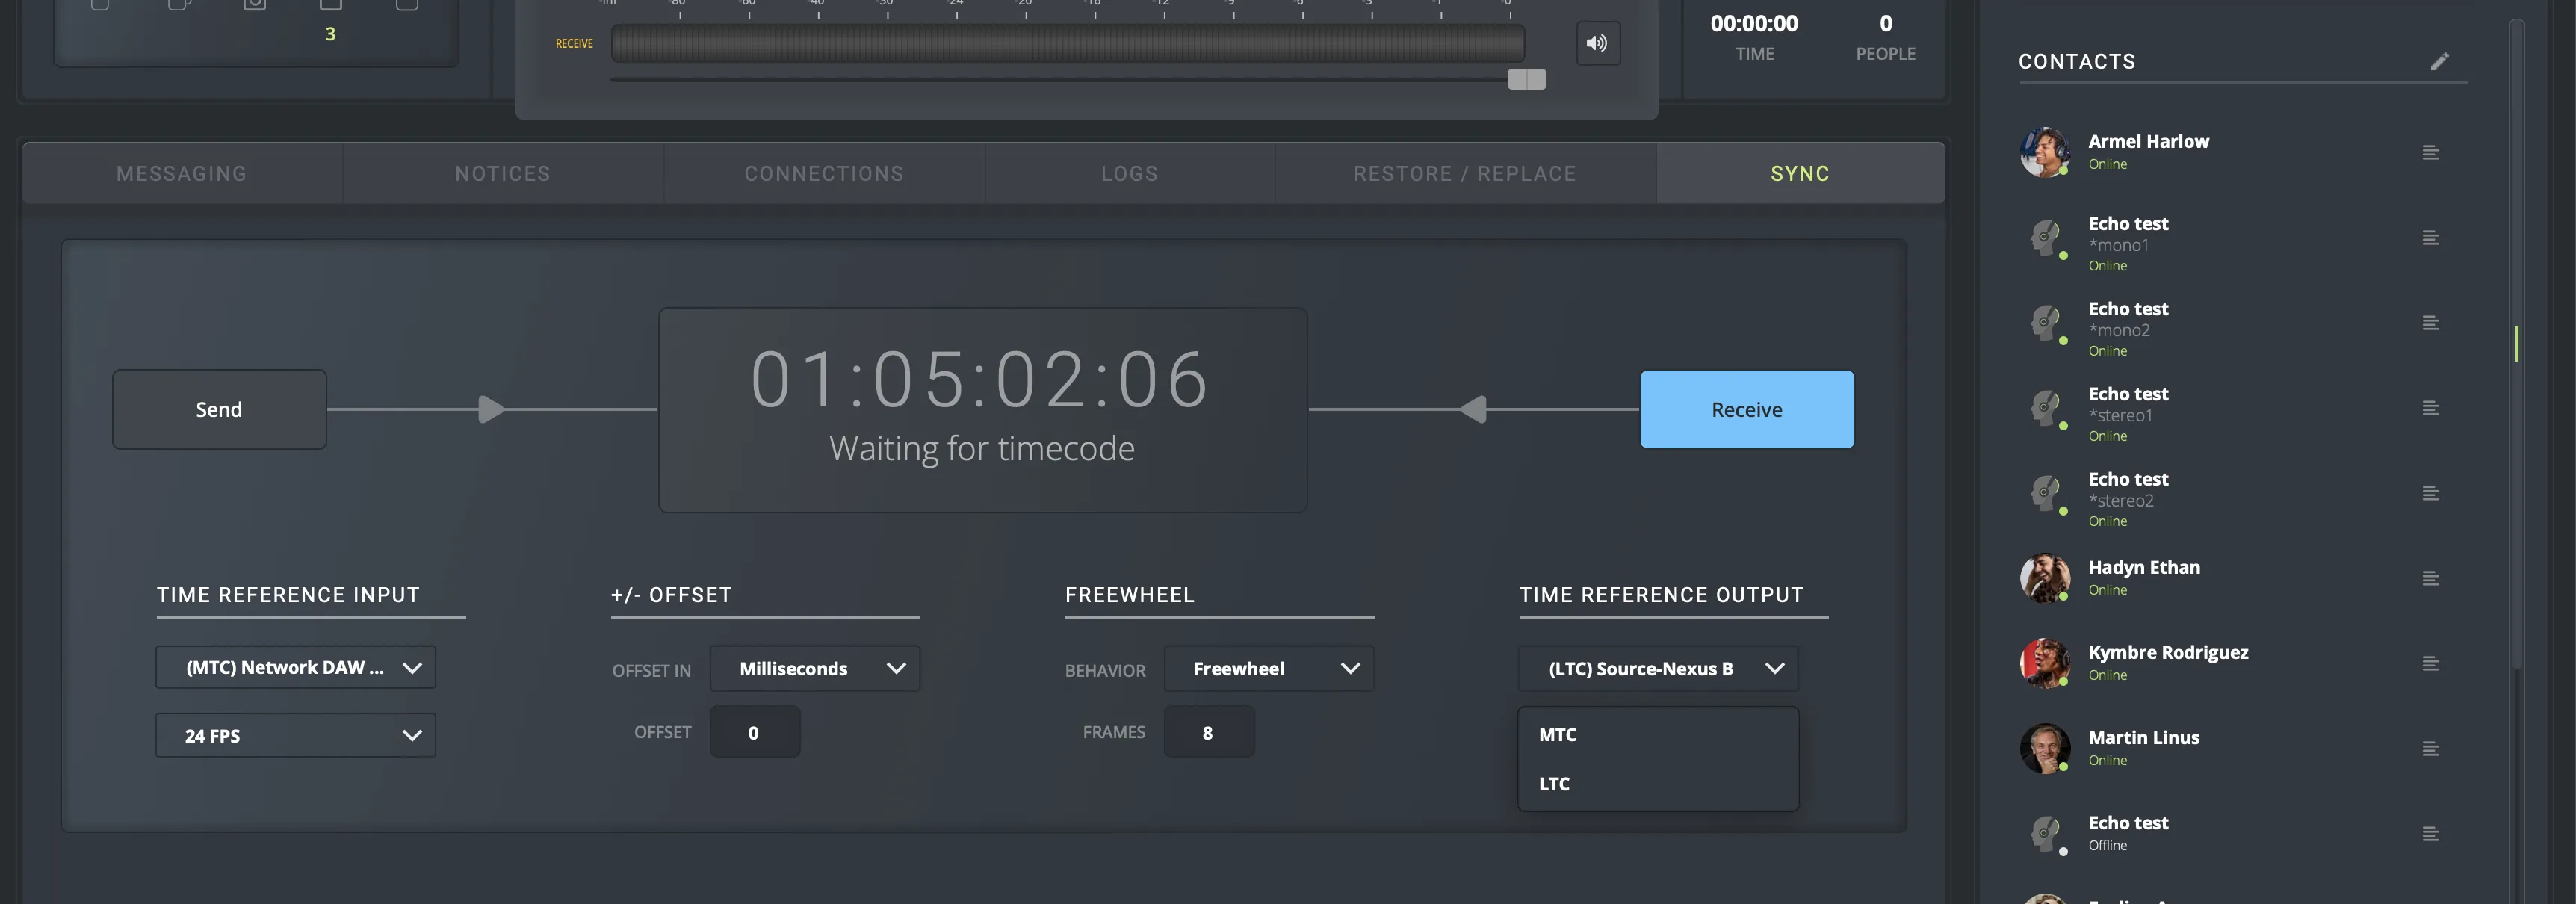The width and height of the screenshot is (2576, 904).
Task: Open the Restore / Replace tab
Action: pos(1465,173)
